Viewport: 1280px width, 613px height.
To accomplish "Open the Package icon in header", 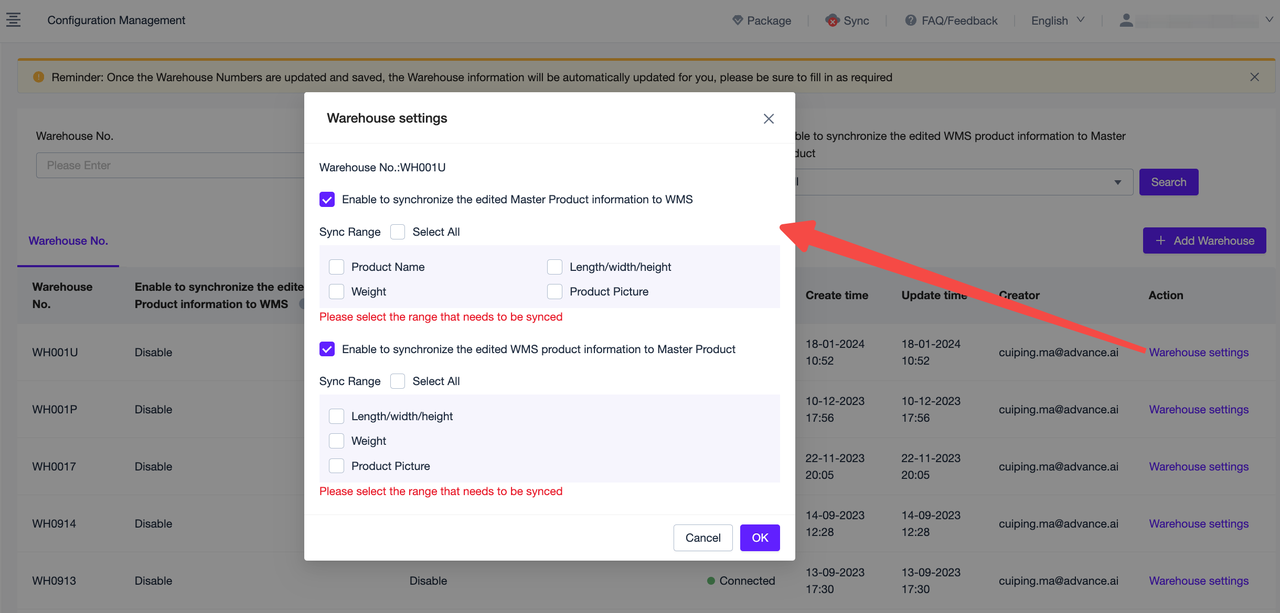I will 738,20.
